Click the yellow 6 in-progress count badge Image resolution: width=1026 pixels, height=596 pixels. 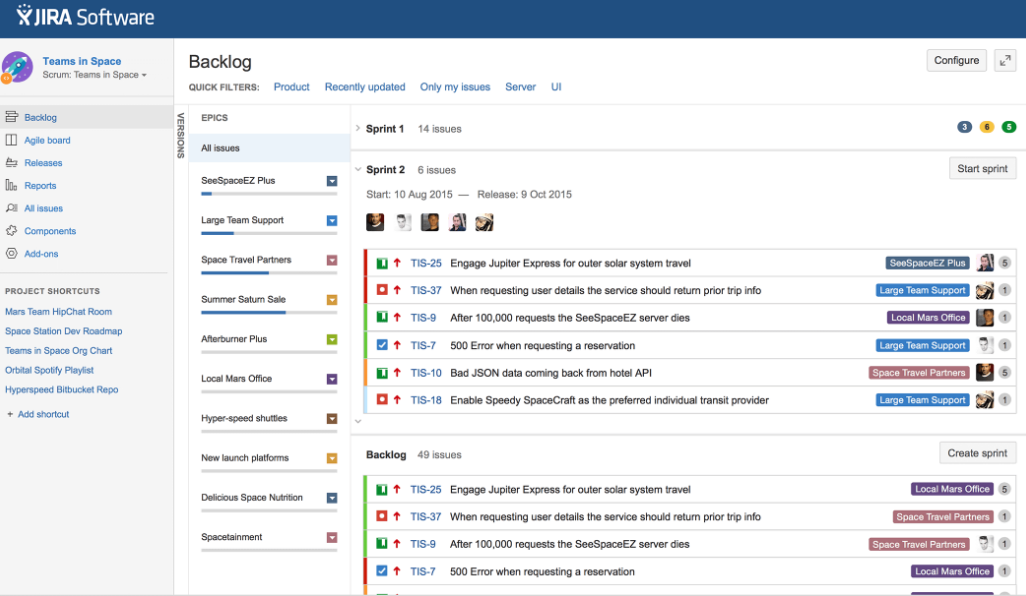tap(987, 127)
